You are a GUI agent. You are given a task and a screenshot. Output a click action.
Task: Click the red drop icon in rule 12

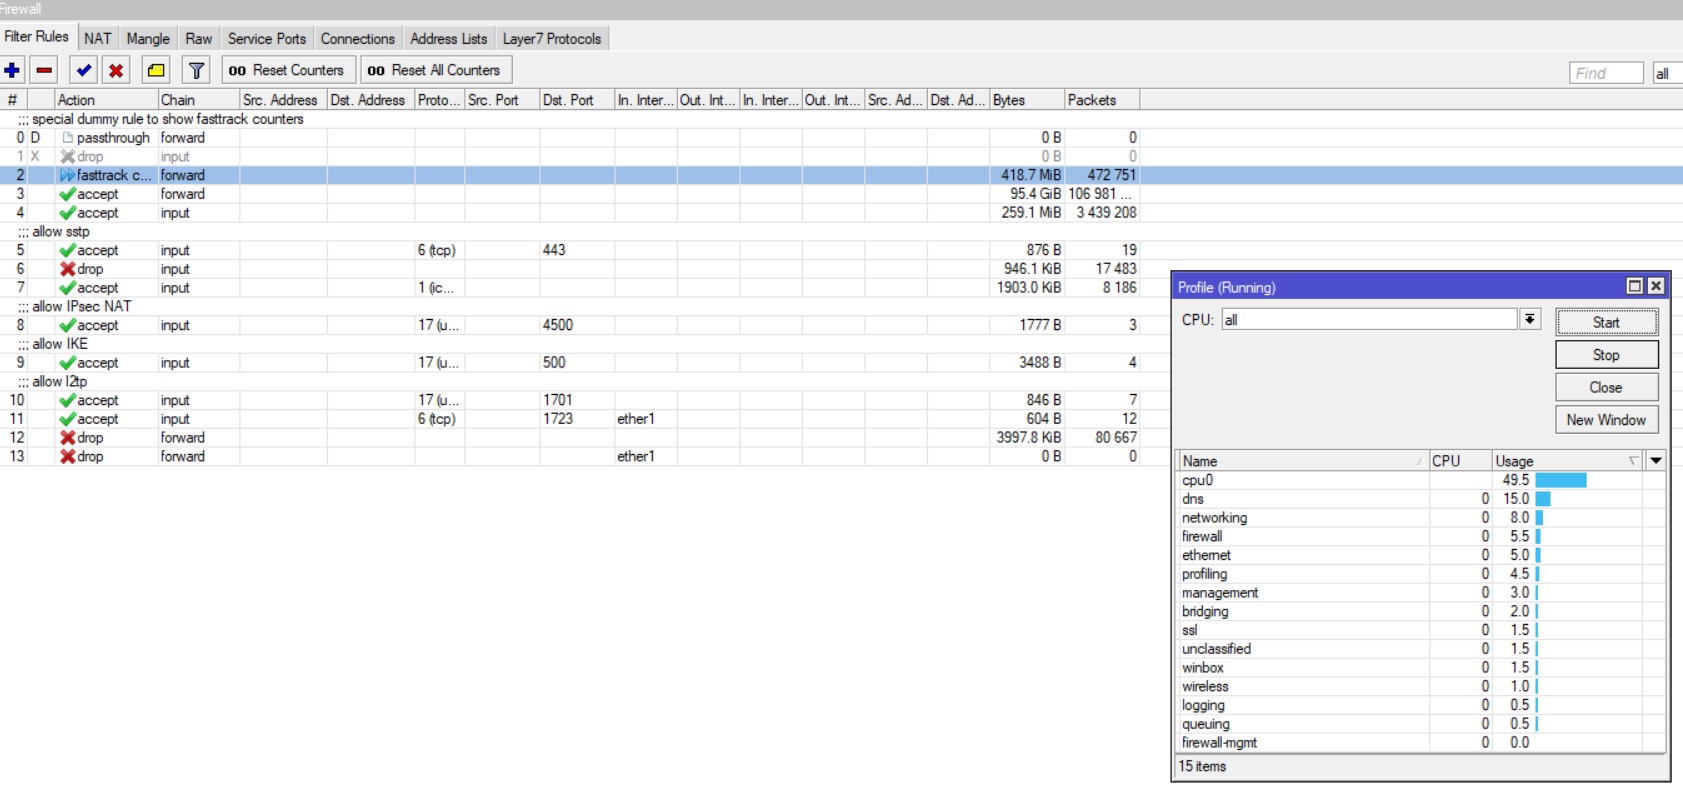[x=68, y=438]
